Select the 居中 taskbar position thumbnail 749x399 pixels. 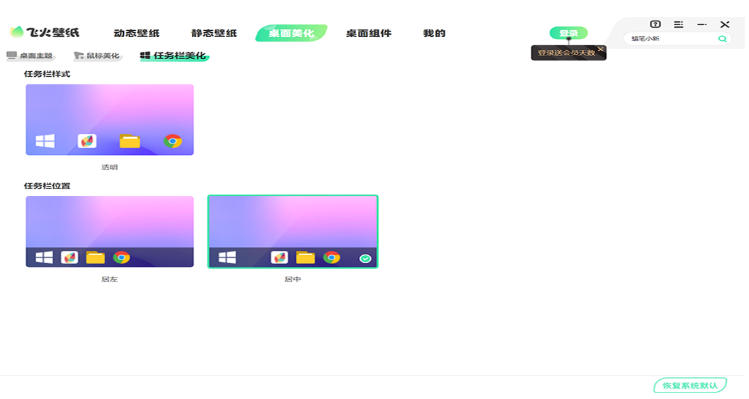click(293, 231)
